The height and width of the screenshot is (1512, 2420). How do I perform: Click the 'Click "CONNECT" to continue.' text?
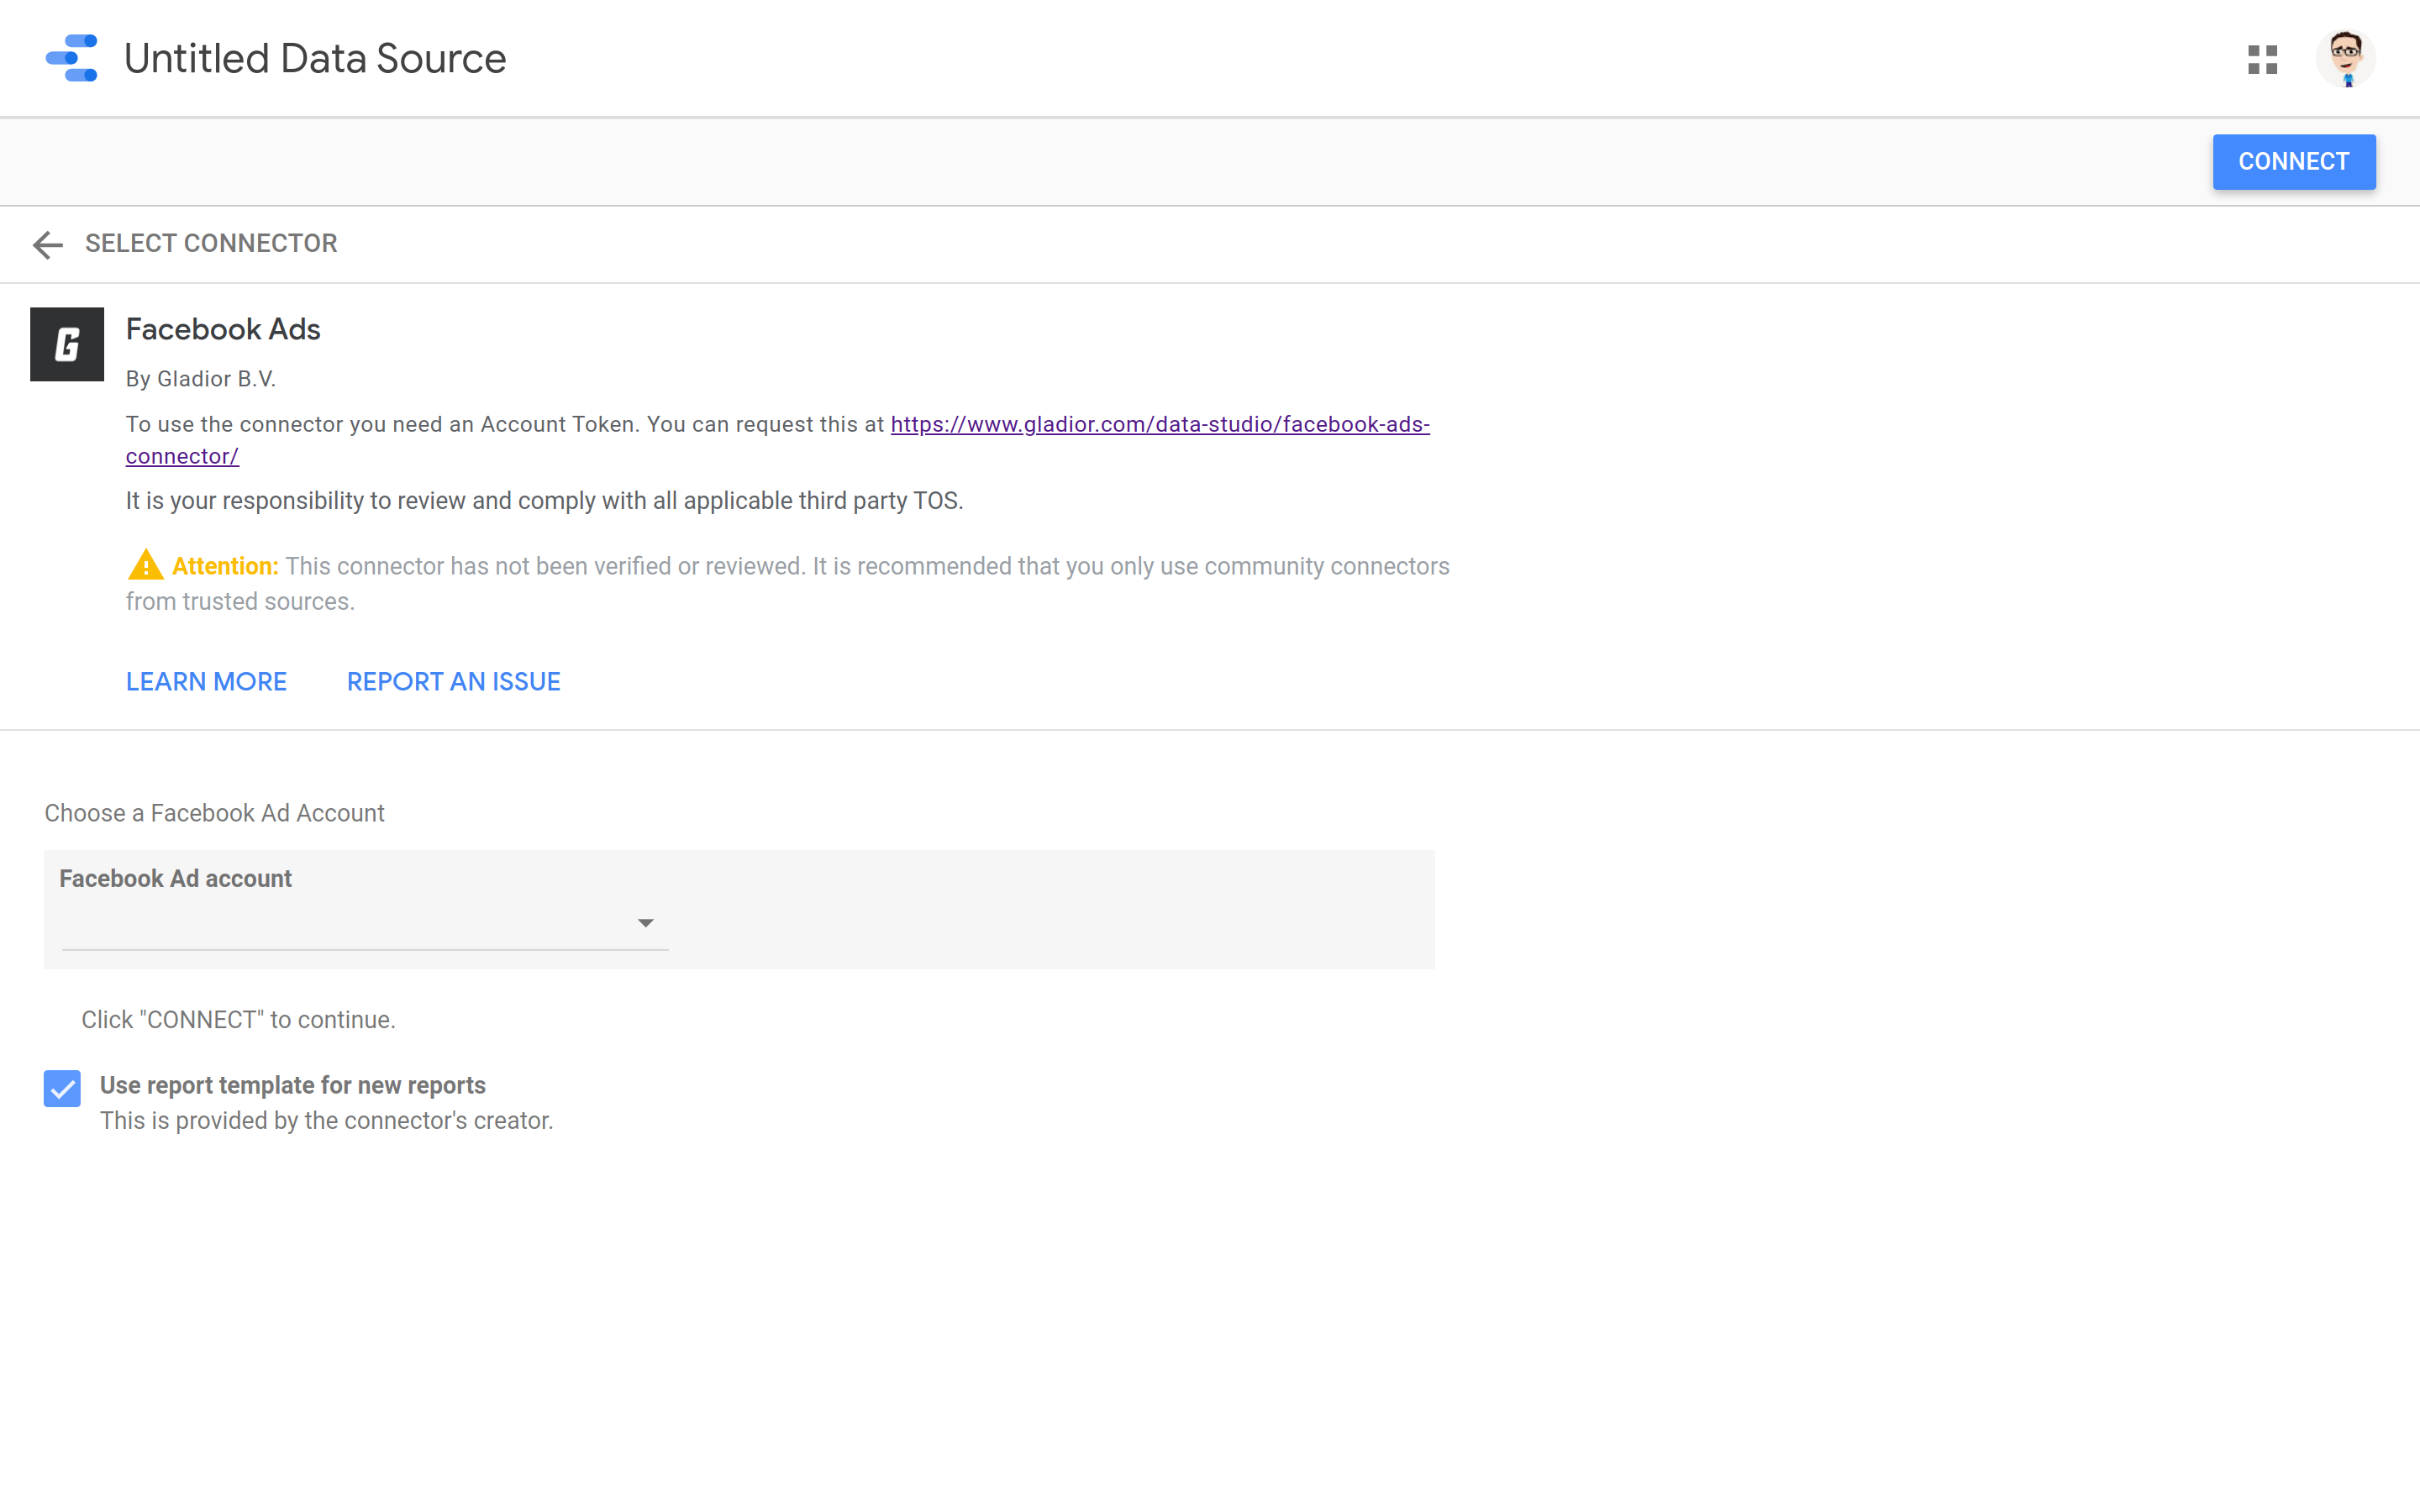[238, 1020]
